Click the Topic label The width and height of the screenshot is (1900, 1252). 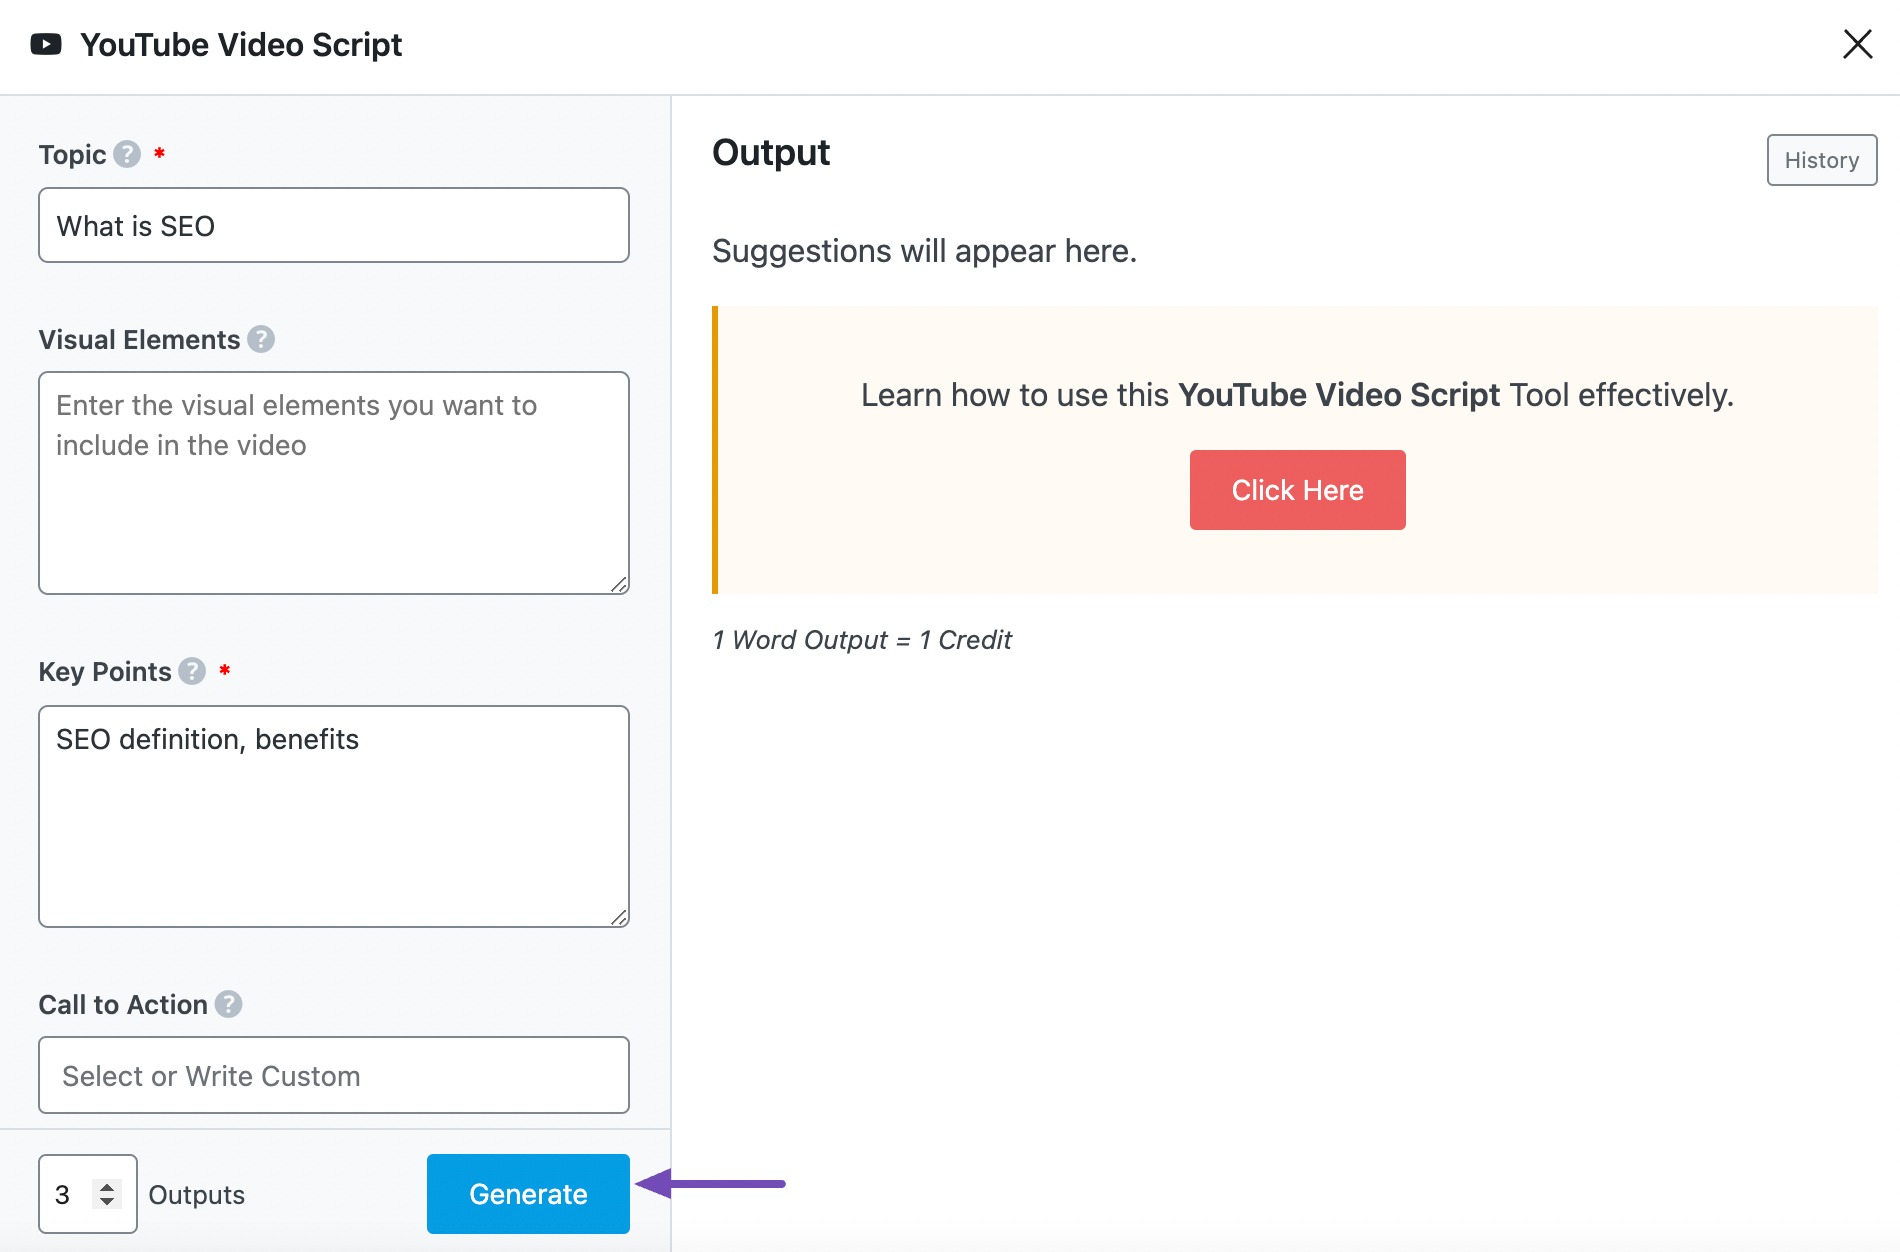pyautogui.click(x=72, y=155)
